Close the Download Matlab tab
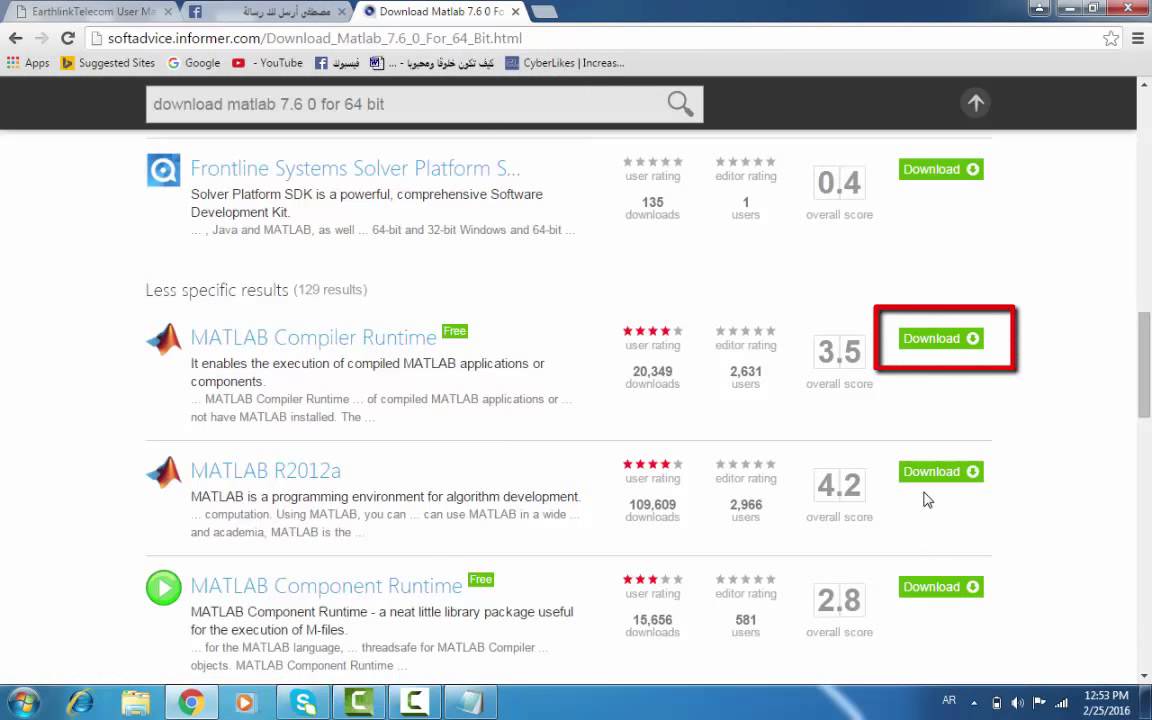Screen dimensions: 1152x720 [516, 12]
